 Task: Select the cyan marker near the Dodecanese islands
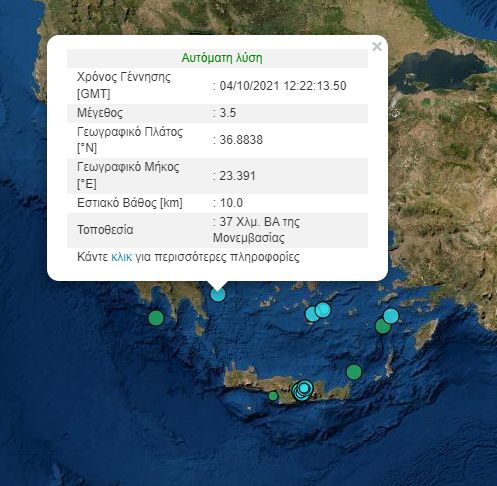[x=391, y=316]
